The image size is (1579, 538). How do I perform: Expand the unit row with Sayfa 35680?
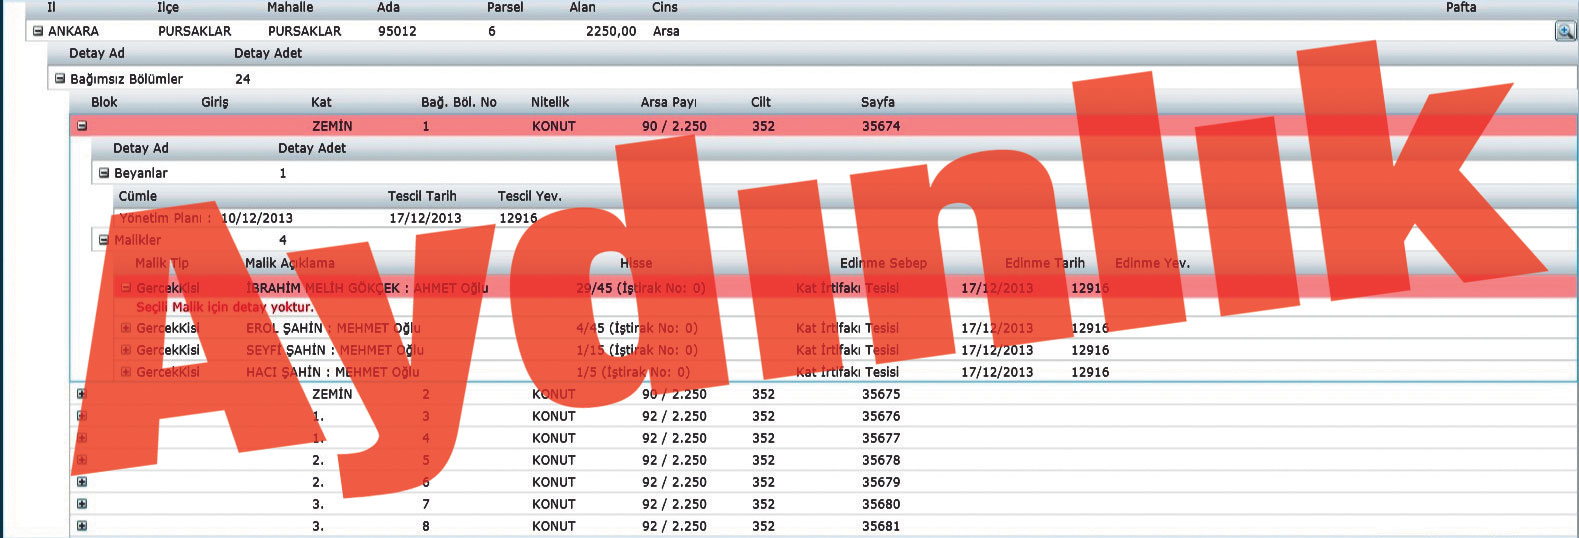point(82,504)
